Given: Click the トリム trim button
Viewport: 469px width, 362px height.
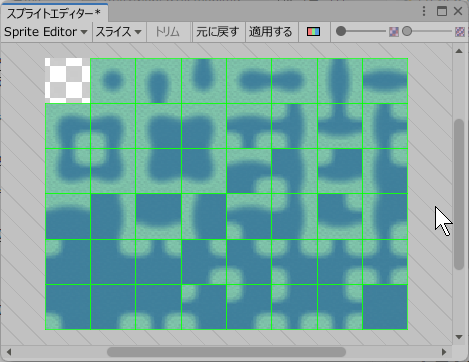Looking at the screenshot, I should [168, 32].
